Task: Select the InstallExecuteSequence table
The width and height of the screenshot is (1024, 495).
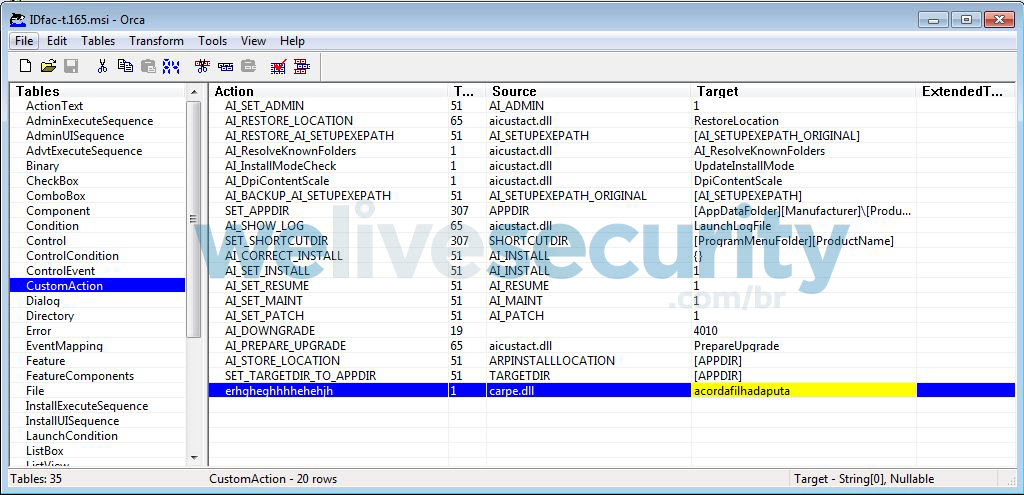Action: pos(87,406)
